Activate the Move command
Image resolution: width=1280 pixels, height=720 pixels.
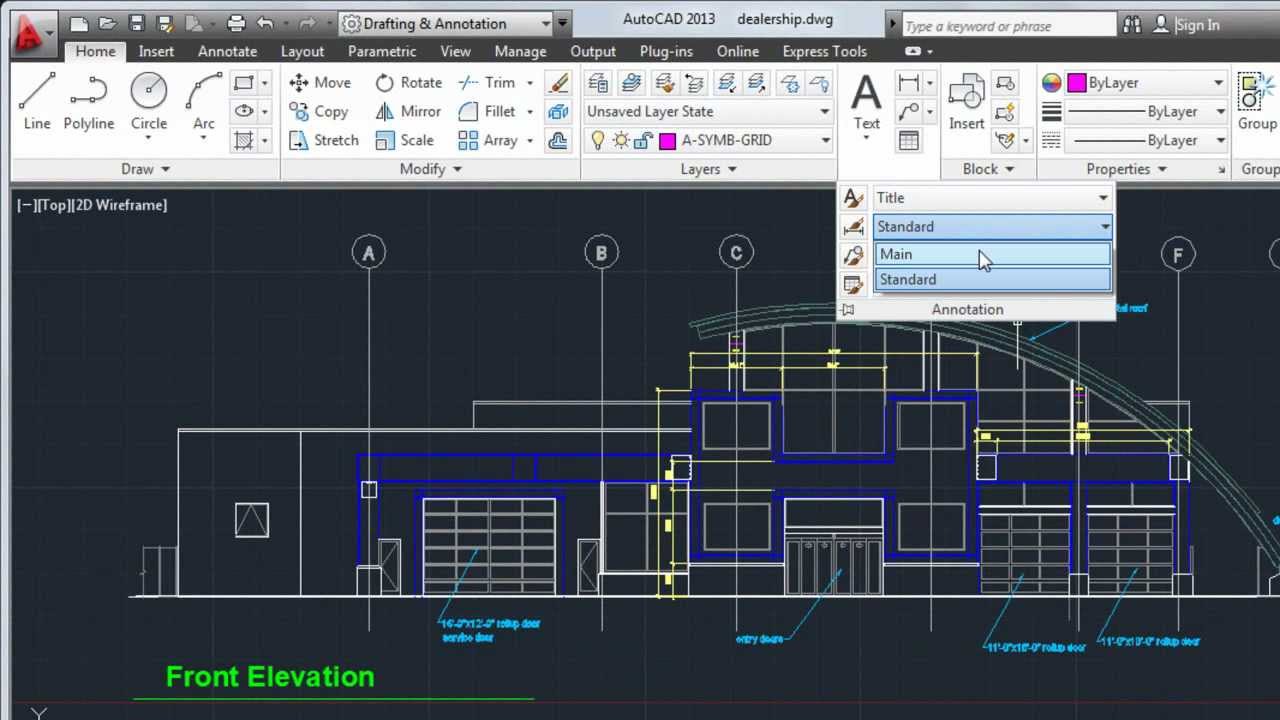(x=320, y=83)
